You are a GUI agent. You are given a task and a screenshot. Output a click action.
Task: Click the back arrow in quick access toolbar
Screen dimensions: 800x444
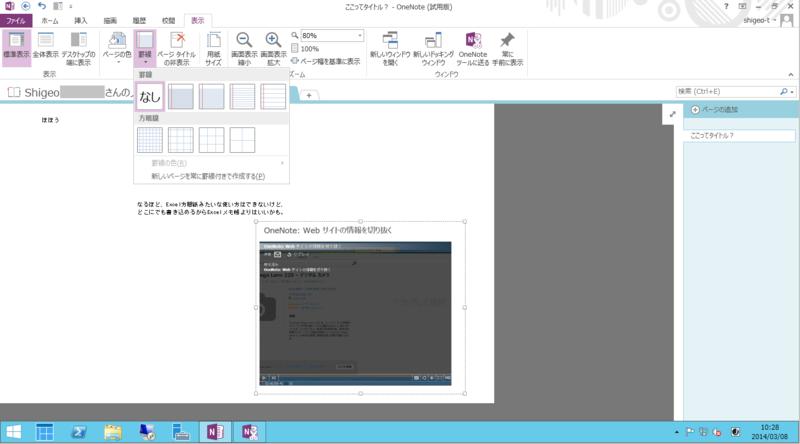[x=26, y=6]
